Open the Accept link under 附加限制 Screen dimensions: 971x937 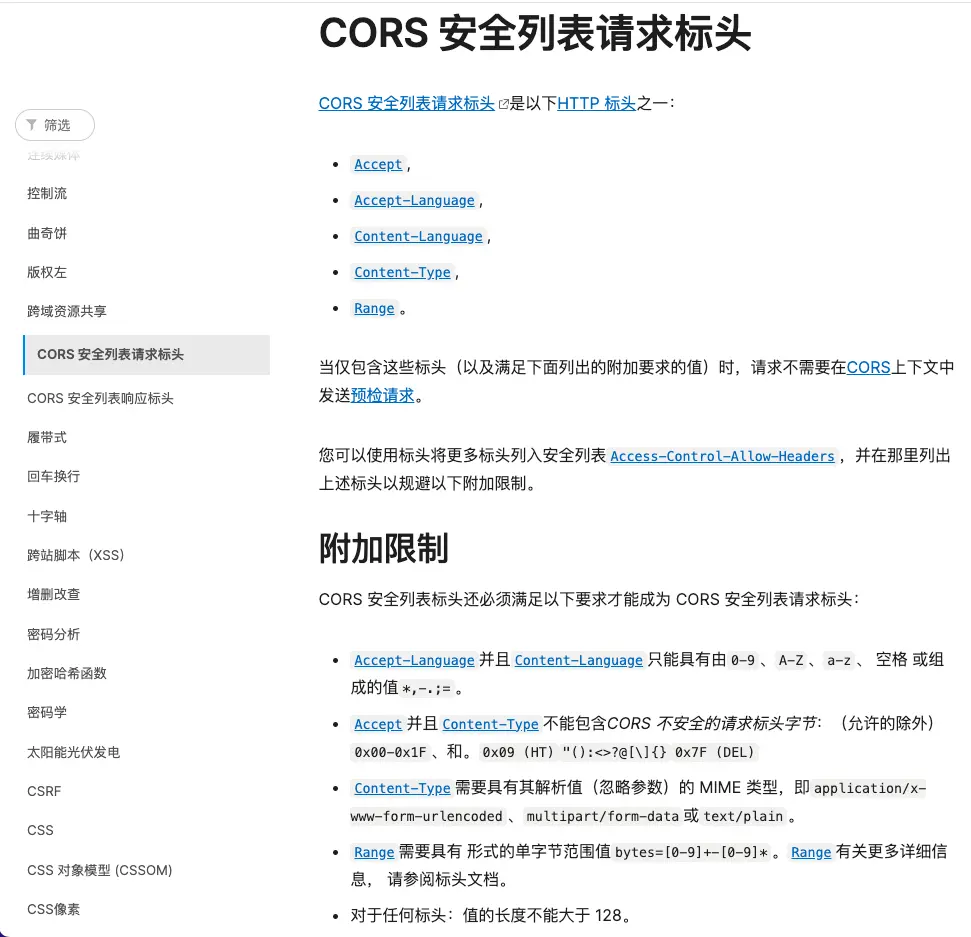(x=378, y=724)
